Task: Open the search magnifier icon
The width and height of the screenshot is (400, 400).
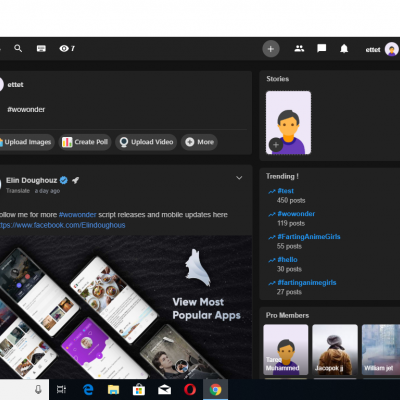Action: (18, 49)
